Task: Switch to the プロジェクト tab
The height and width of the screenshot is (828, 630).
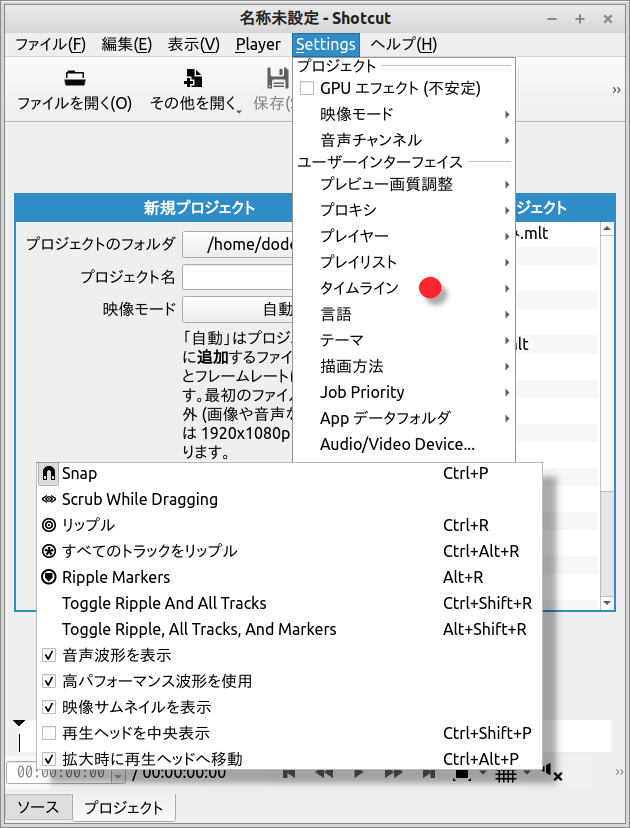Action: click(124, 807)
